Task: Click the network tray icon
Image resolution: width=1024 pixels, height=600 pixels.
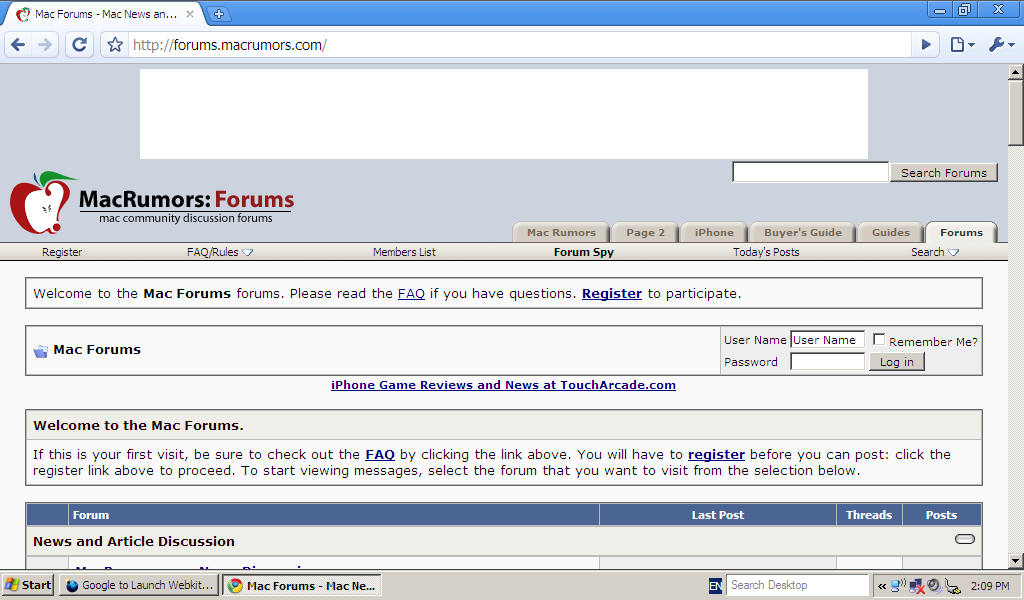Action: pyautogui.click(x=899, y=585)
